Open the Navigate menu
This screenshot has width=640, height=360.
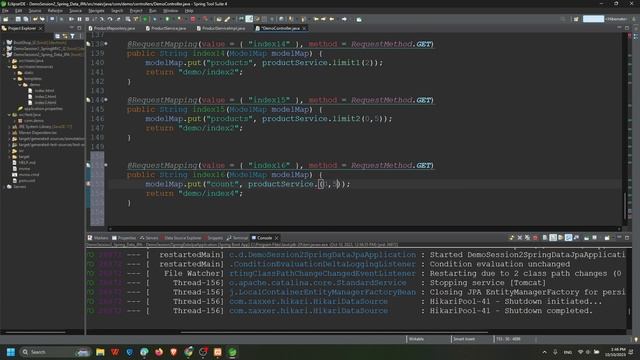pos(96,11)
